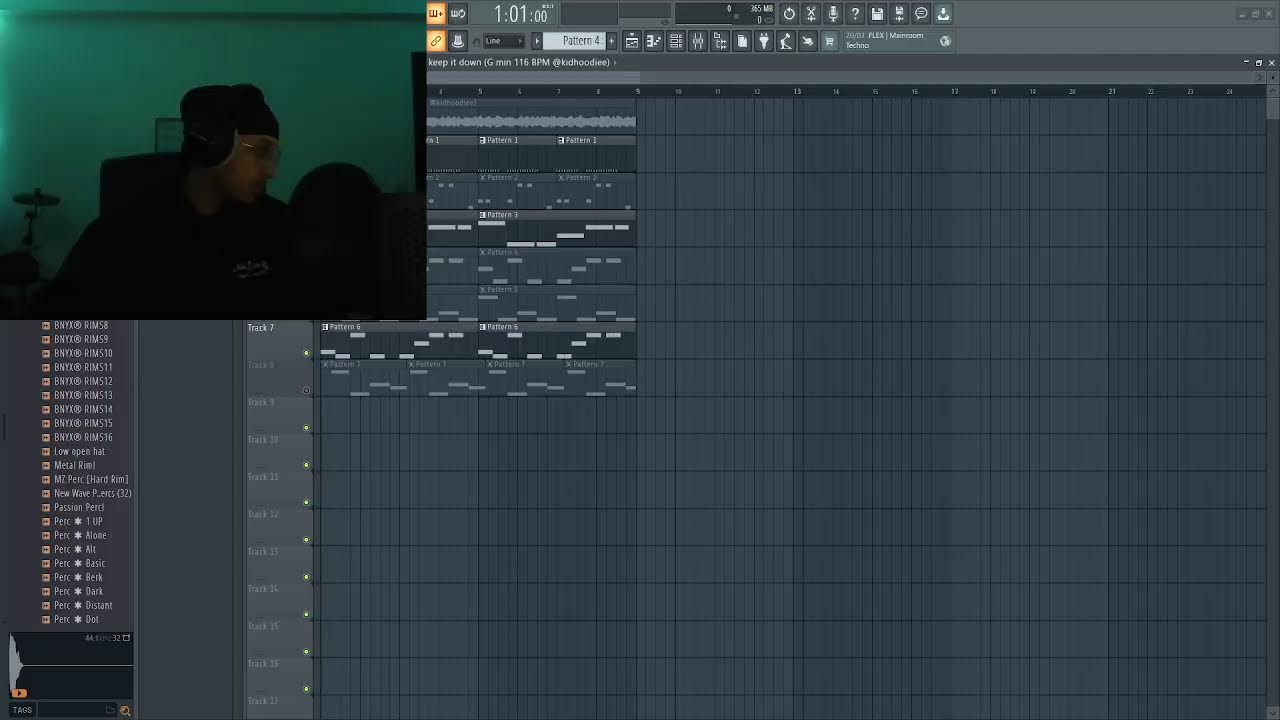1280x720 pixels.
Task: Click the TAGS button in the browser
Action: click(x=22, y=710)
